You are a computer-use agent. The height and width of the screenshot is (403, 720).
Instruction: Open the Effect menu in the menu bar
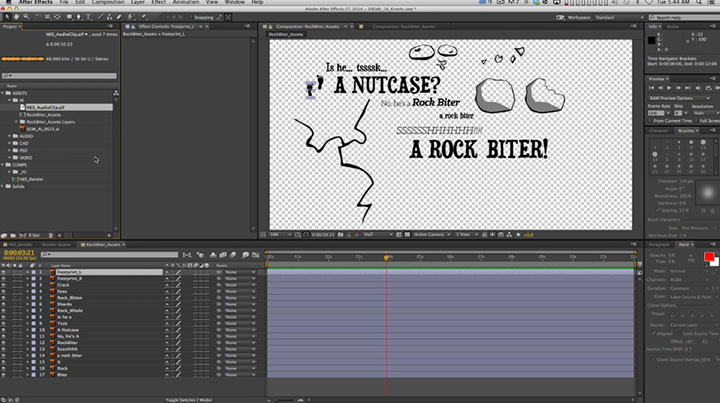coord(158,2)
